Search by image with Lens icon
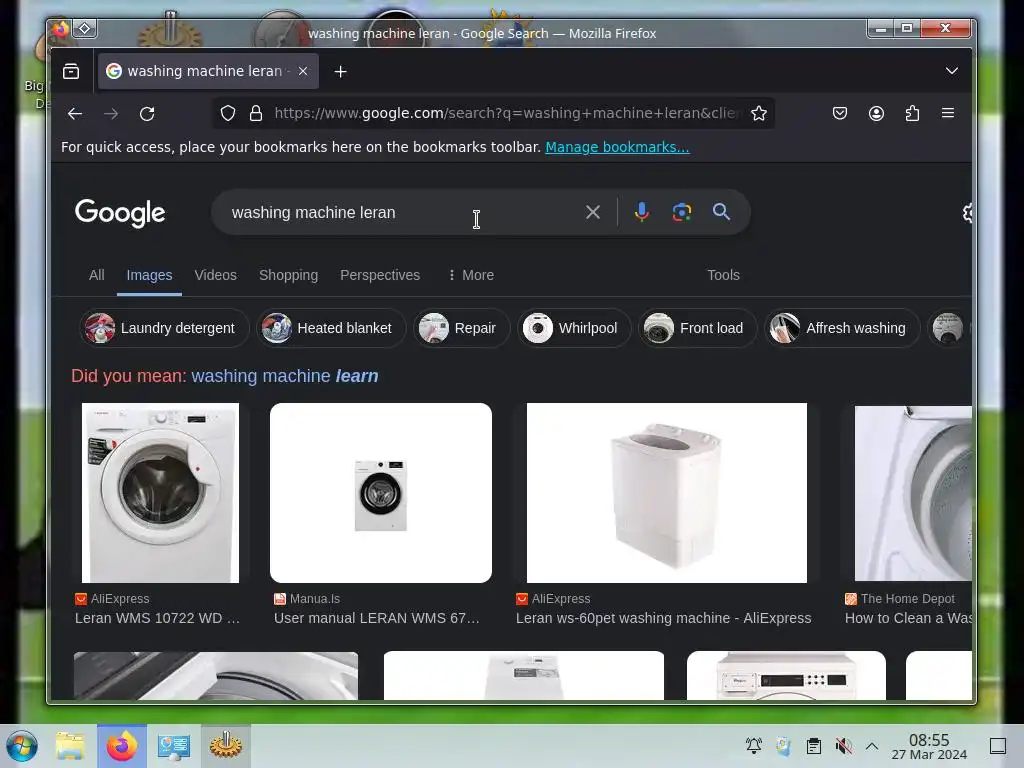The height and width of the screenshot is (768, 1024). (682, 212)
